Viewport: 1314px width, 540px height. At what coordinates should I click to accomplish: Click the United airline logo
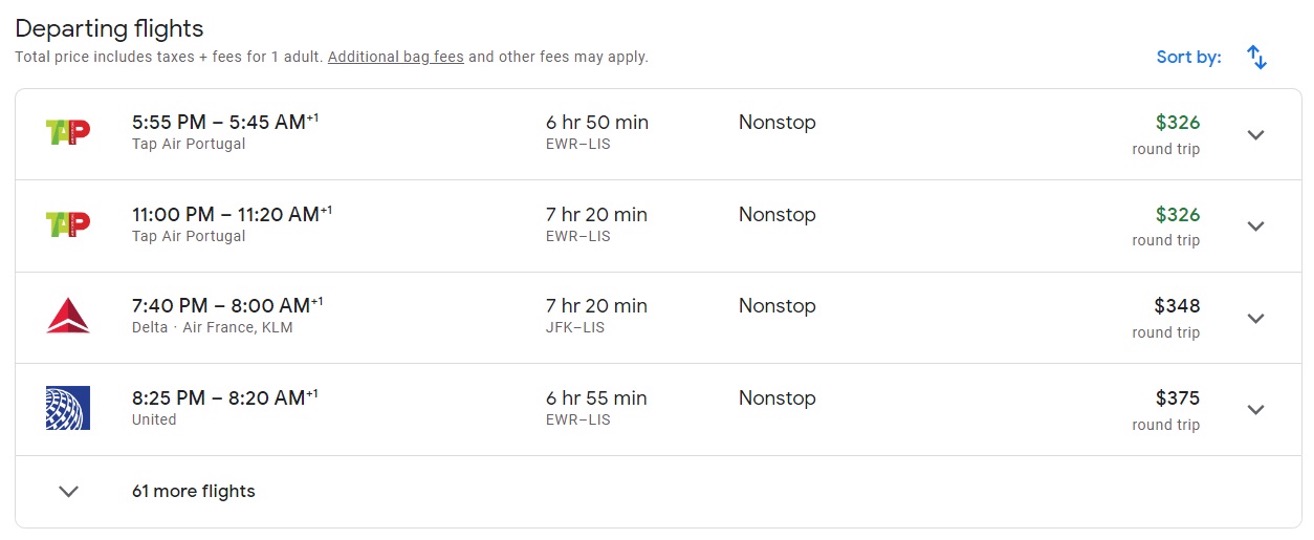tap(68, 408)
